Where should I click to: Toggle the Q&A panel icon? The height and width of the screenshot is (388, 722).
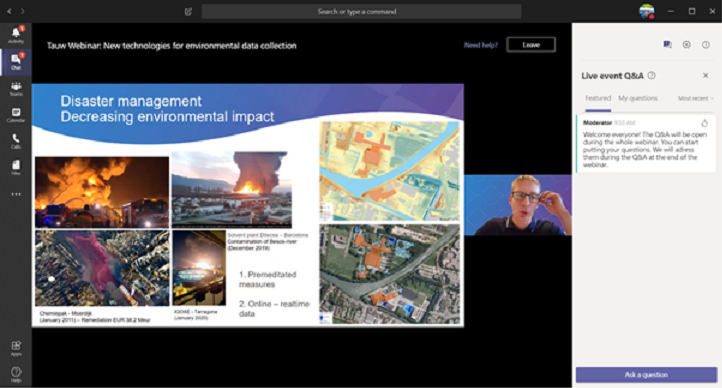point(667,45)
